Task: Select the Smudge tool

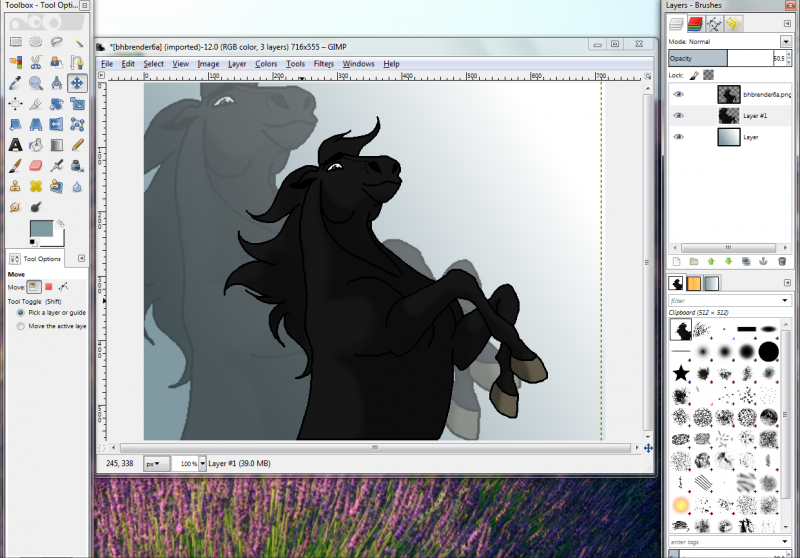Action: [16, 207]
